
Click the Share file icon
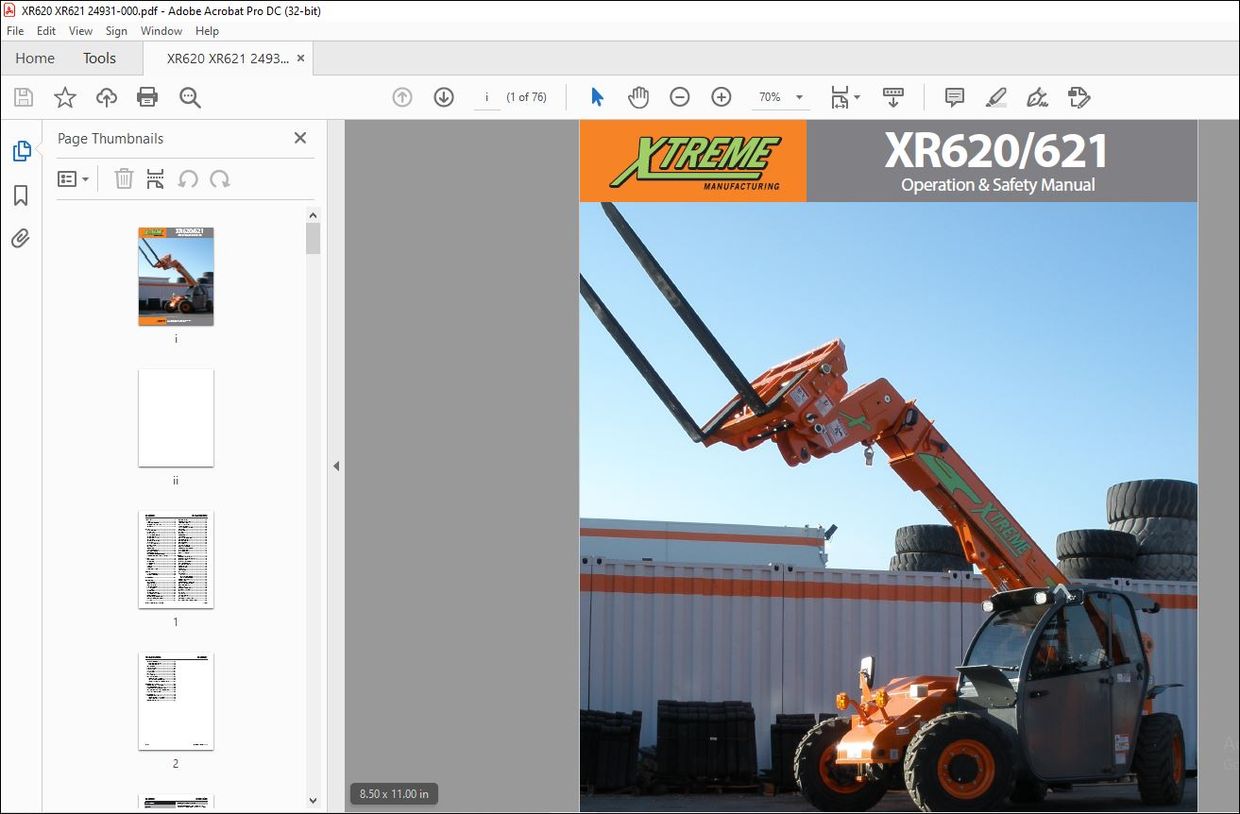pyautogui.click(x=106, y=97)
